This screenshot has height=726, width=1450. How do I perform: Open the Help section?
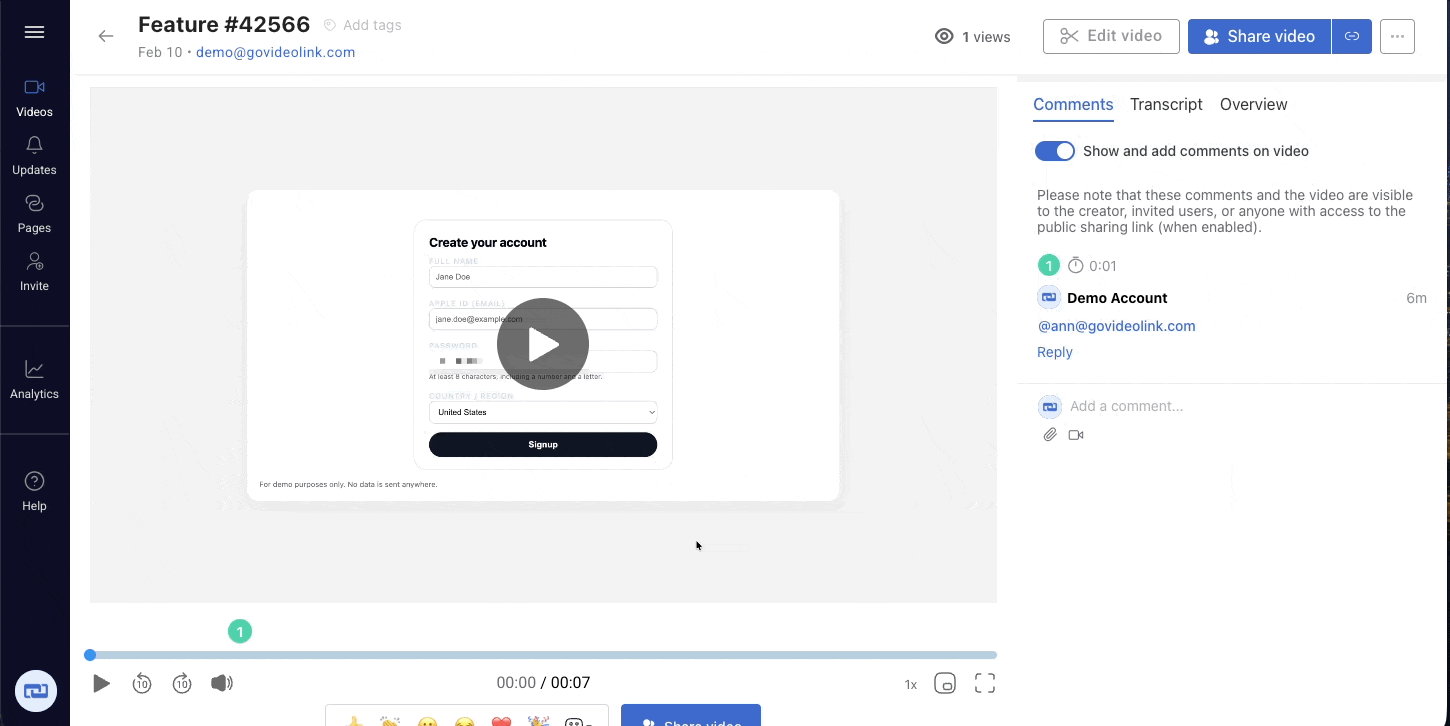pyautogui.click(x=34, y=491)
